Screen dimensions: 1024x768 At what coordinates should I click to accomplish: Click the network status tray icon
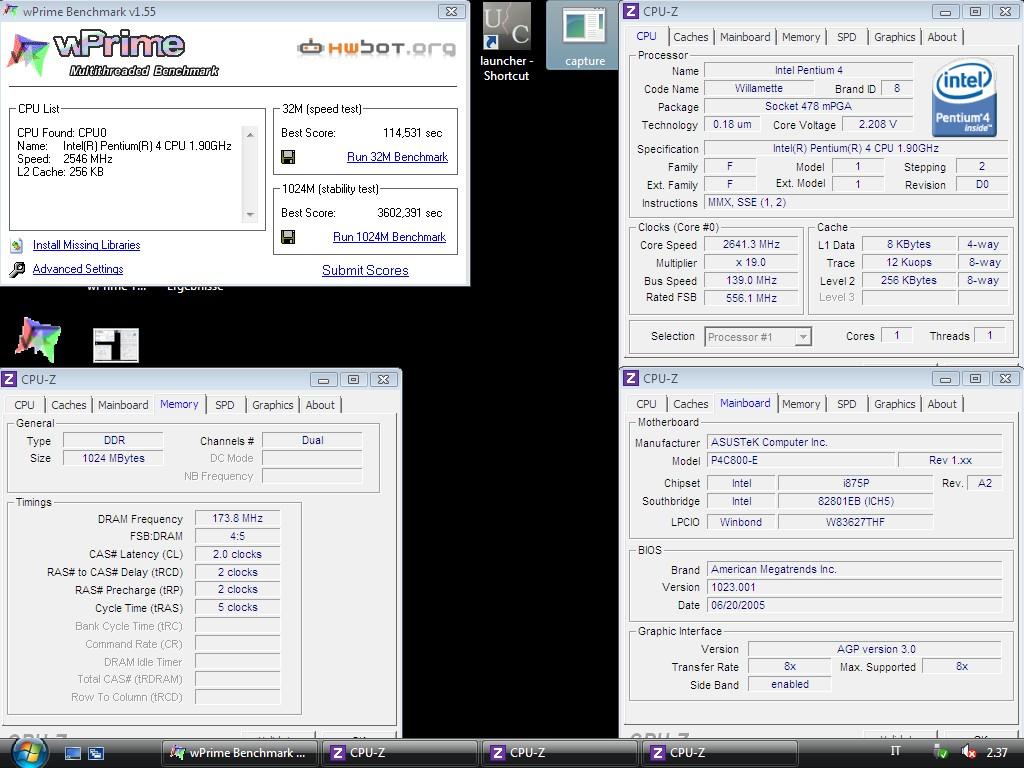click(941, 752)
